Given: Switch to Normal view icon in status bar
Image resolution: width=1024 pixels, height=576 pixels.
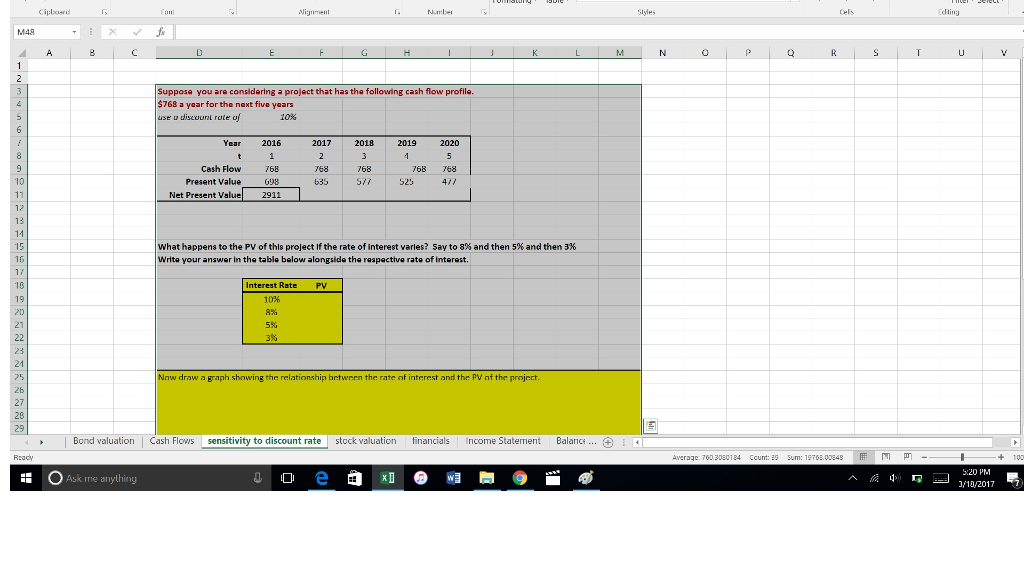Looking at the screenshot, I should [x=864, y=457].
